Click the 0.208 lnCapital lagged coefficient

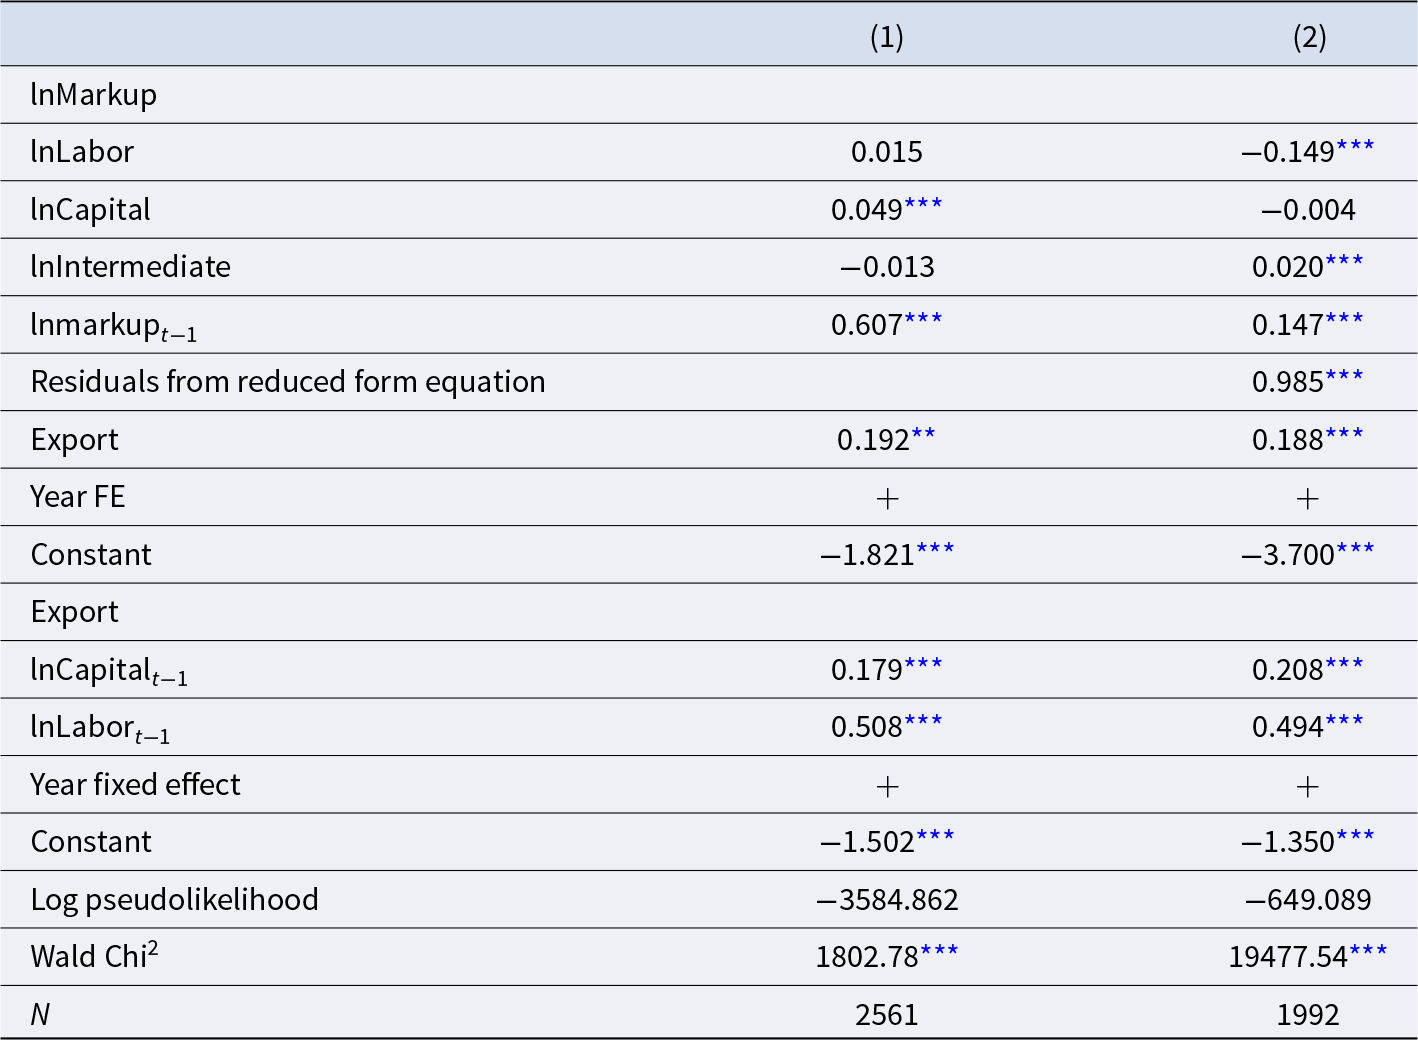1288,670
